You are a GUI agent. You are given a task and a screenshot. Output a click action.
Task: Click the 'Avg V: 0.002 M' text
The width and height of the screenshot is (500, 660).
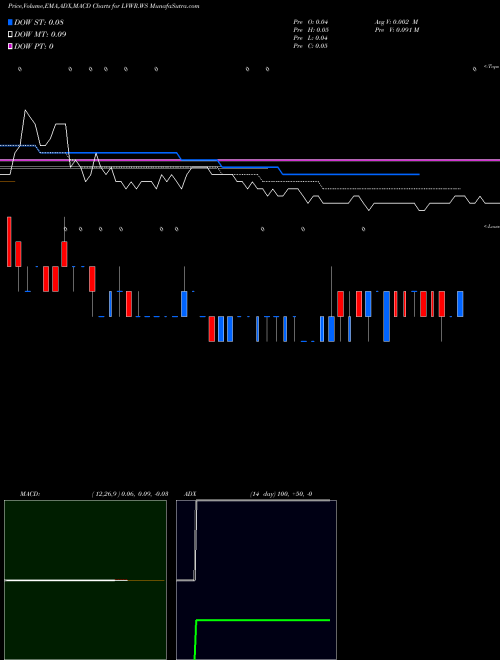click(x=396, y=22)
